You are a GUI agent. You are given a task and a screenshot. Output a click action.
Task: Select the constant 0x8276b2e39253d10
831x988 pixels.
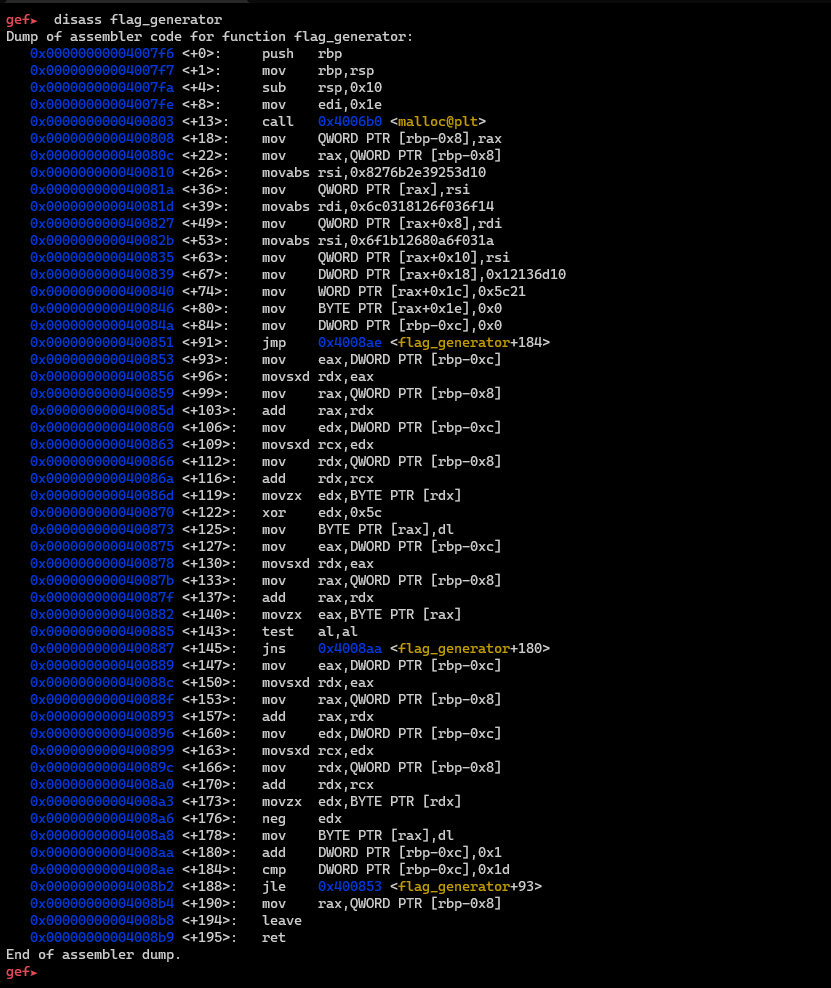(418, 173)
